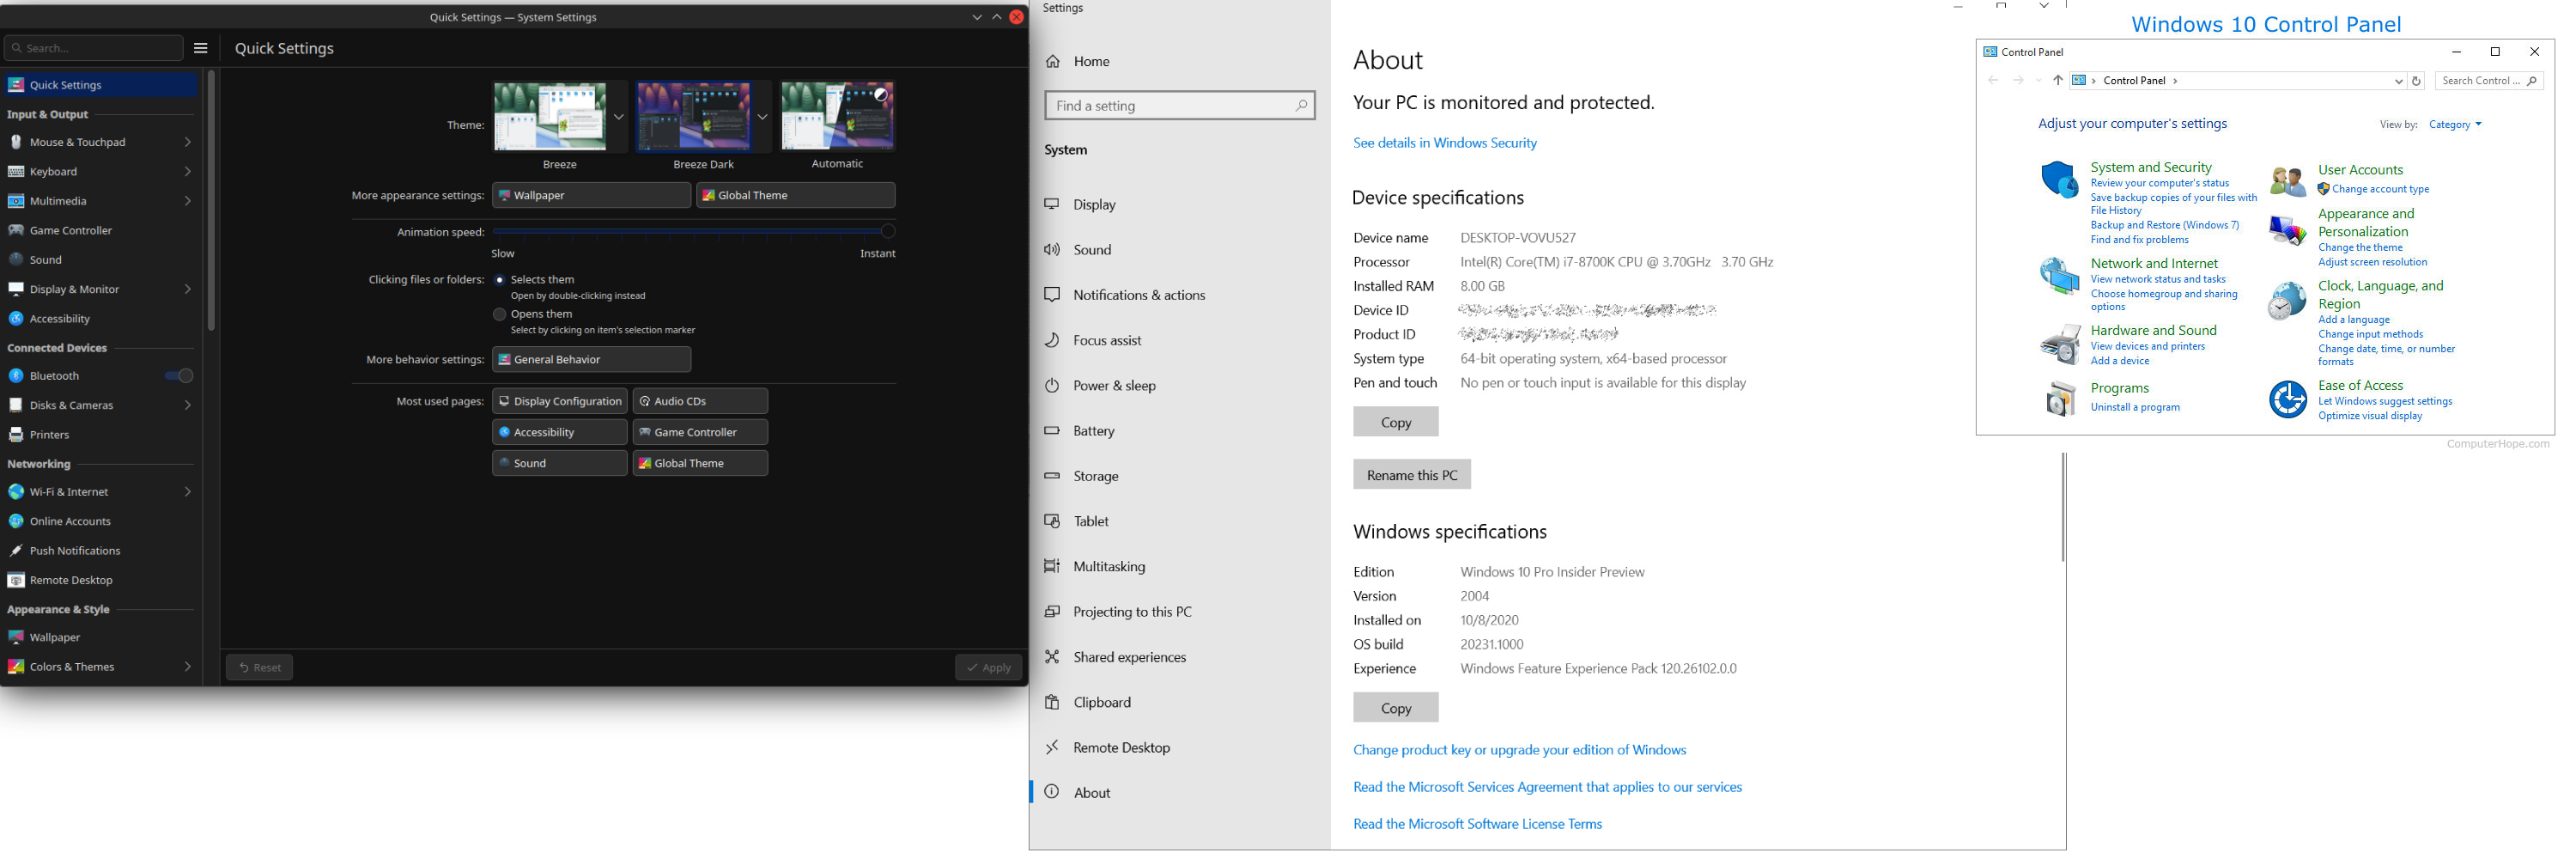Image resolution: width=2576 pixels, height=859 pixels.
Task: Click the Animation speed slider handle
Action: coord(888,231)
